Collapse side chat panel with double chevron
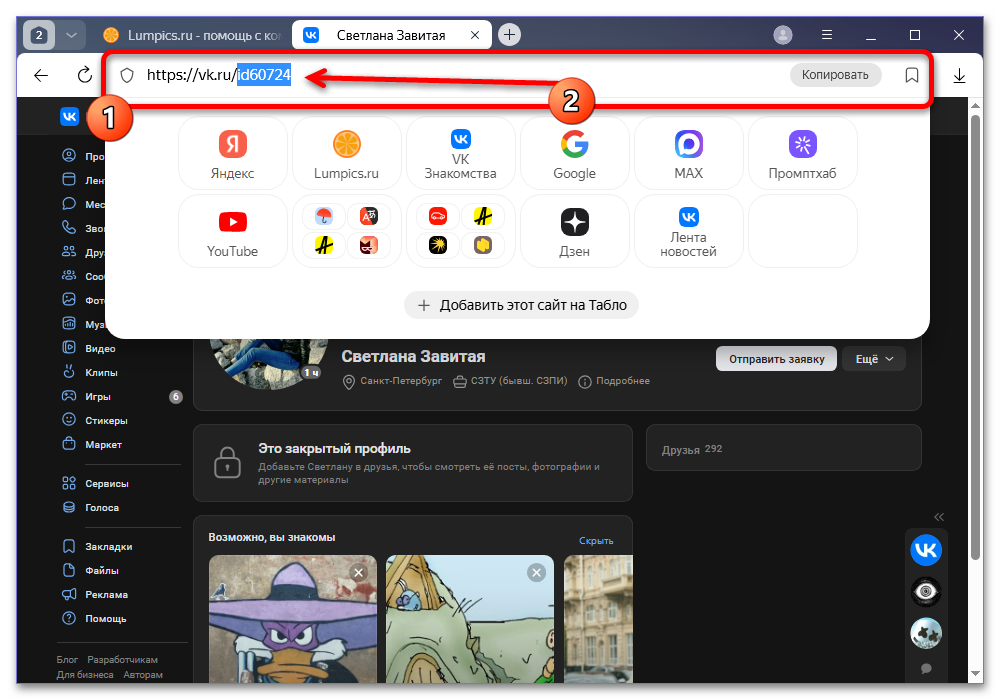The height and width of the screenshot is (700, 1000). pyautogui.click(x=939, y=517)
